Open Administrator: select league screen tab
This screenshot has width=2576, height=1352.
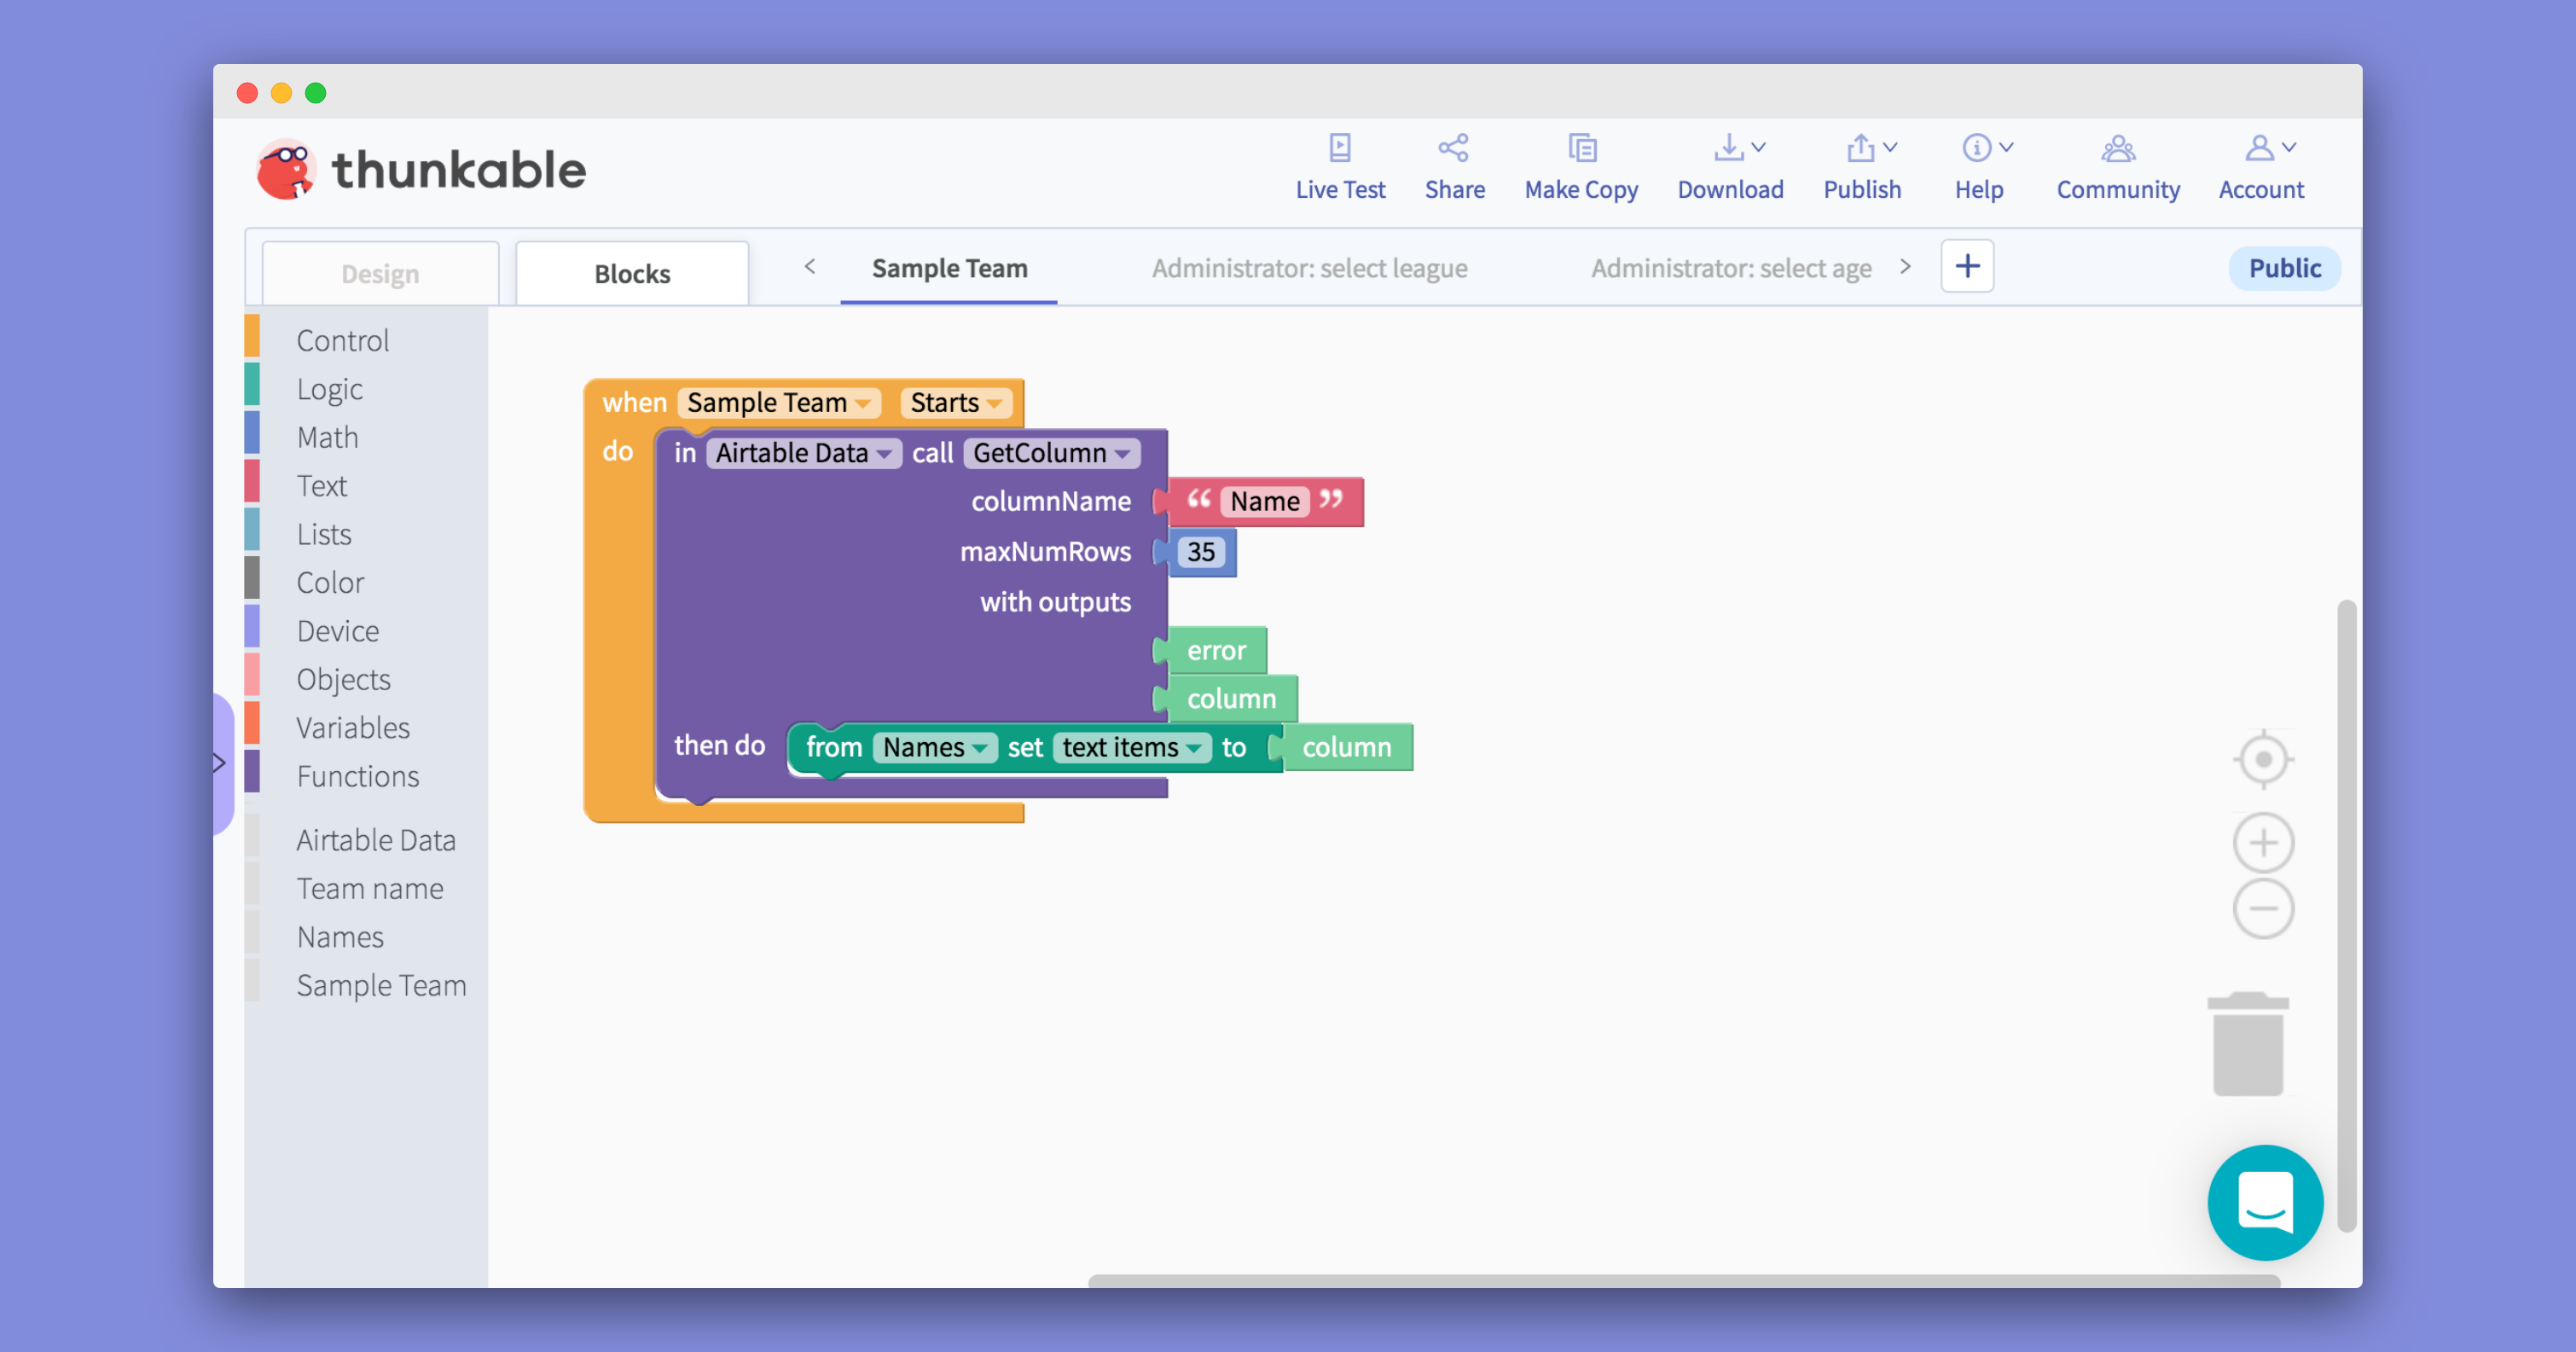pos(1309,268)
